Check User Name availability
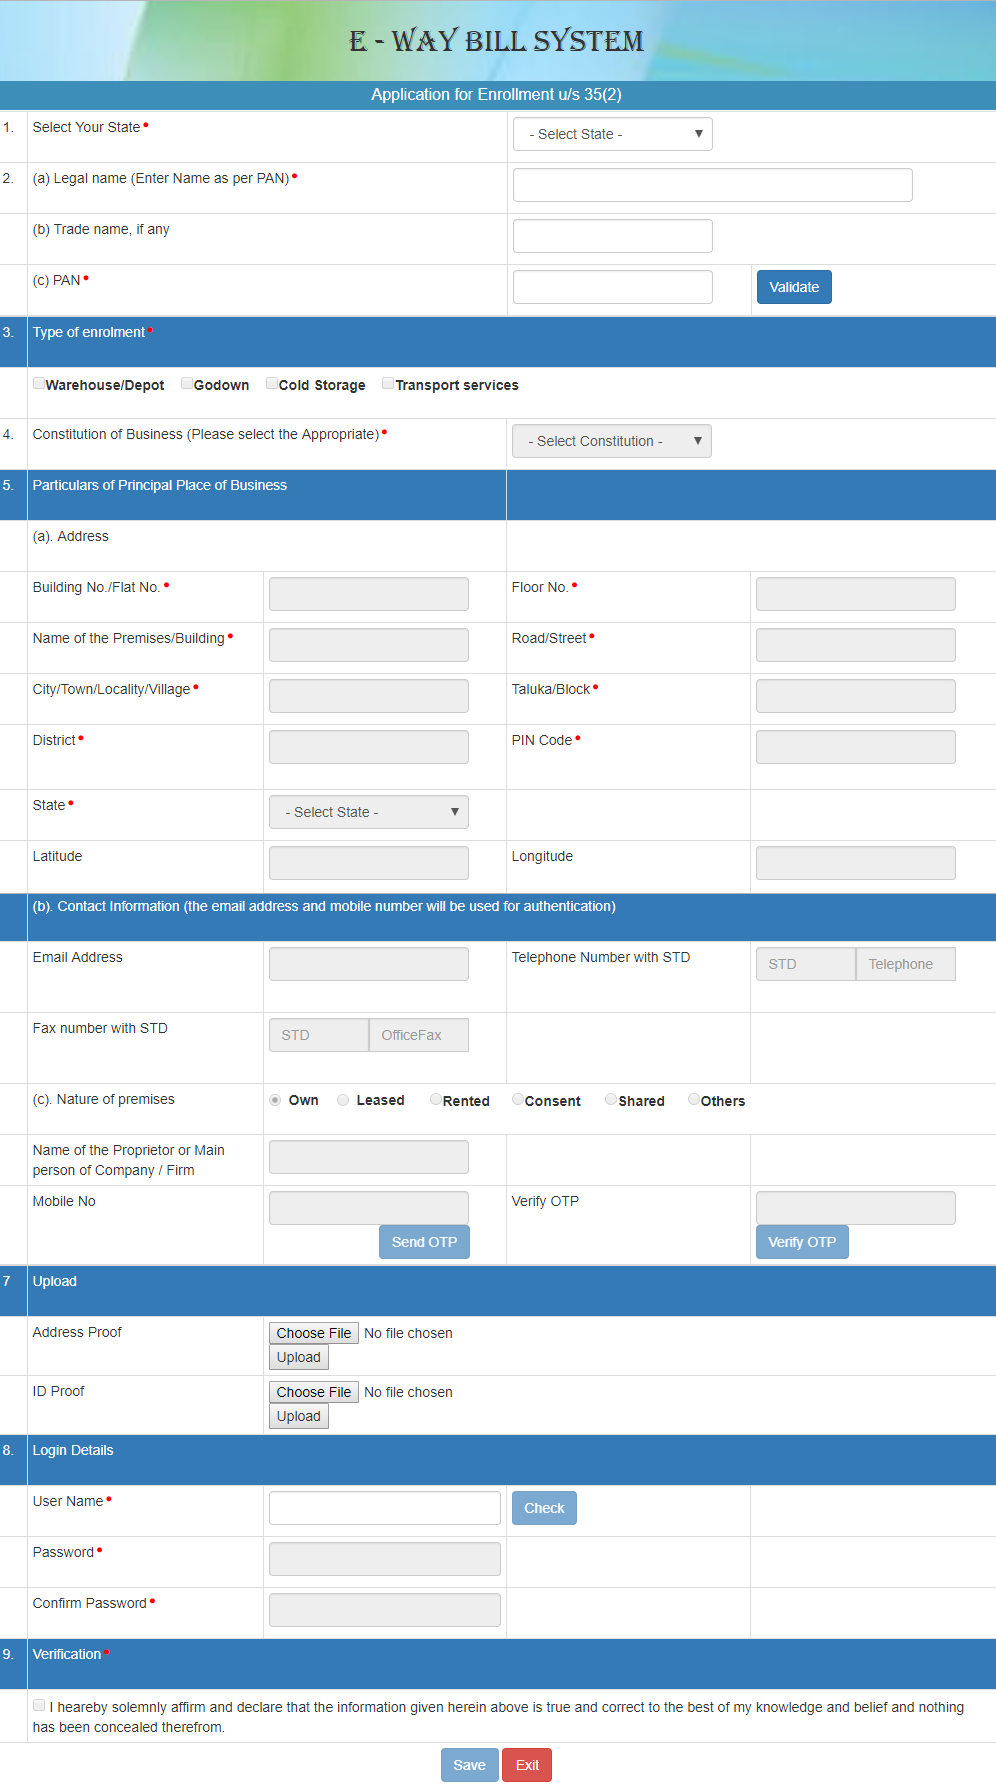 click(544, 1508)
